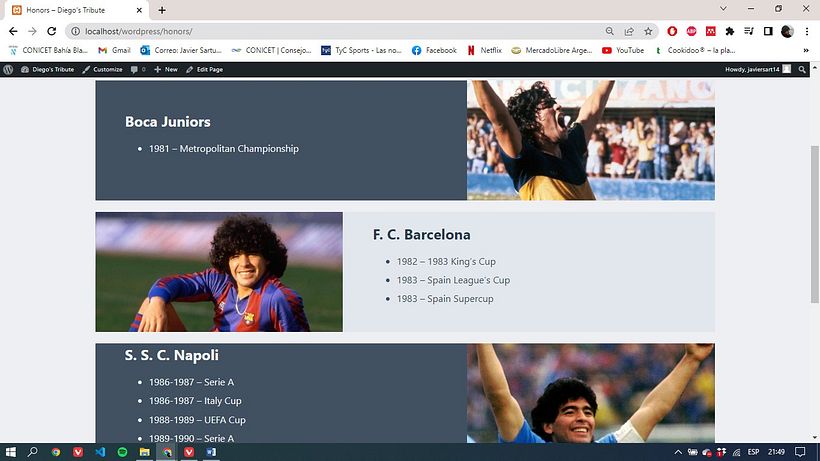Close the Honors – Diego's Tribute tab
Image resolution: width=820 pixels, height=461 pixels.
(x=139, y=10)
